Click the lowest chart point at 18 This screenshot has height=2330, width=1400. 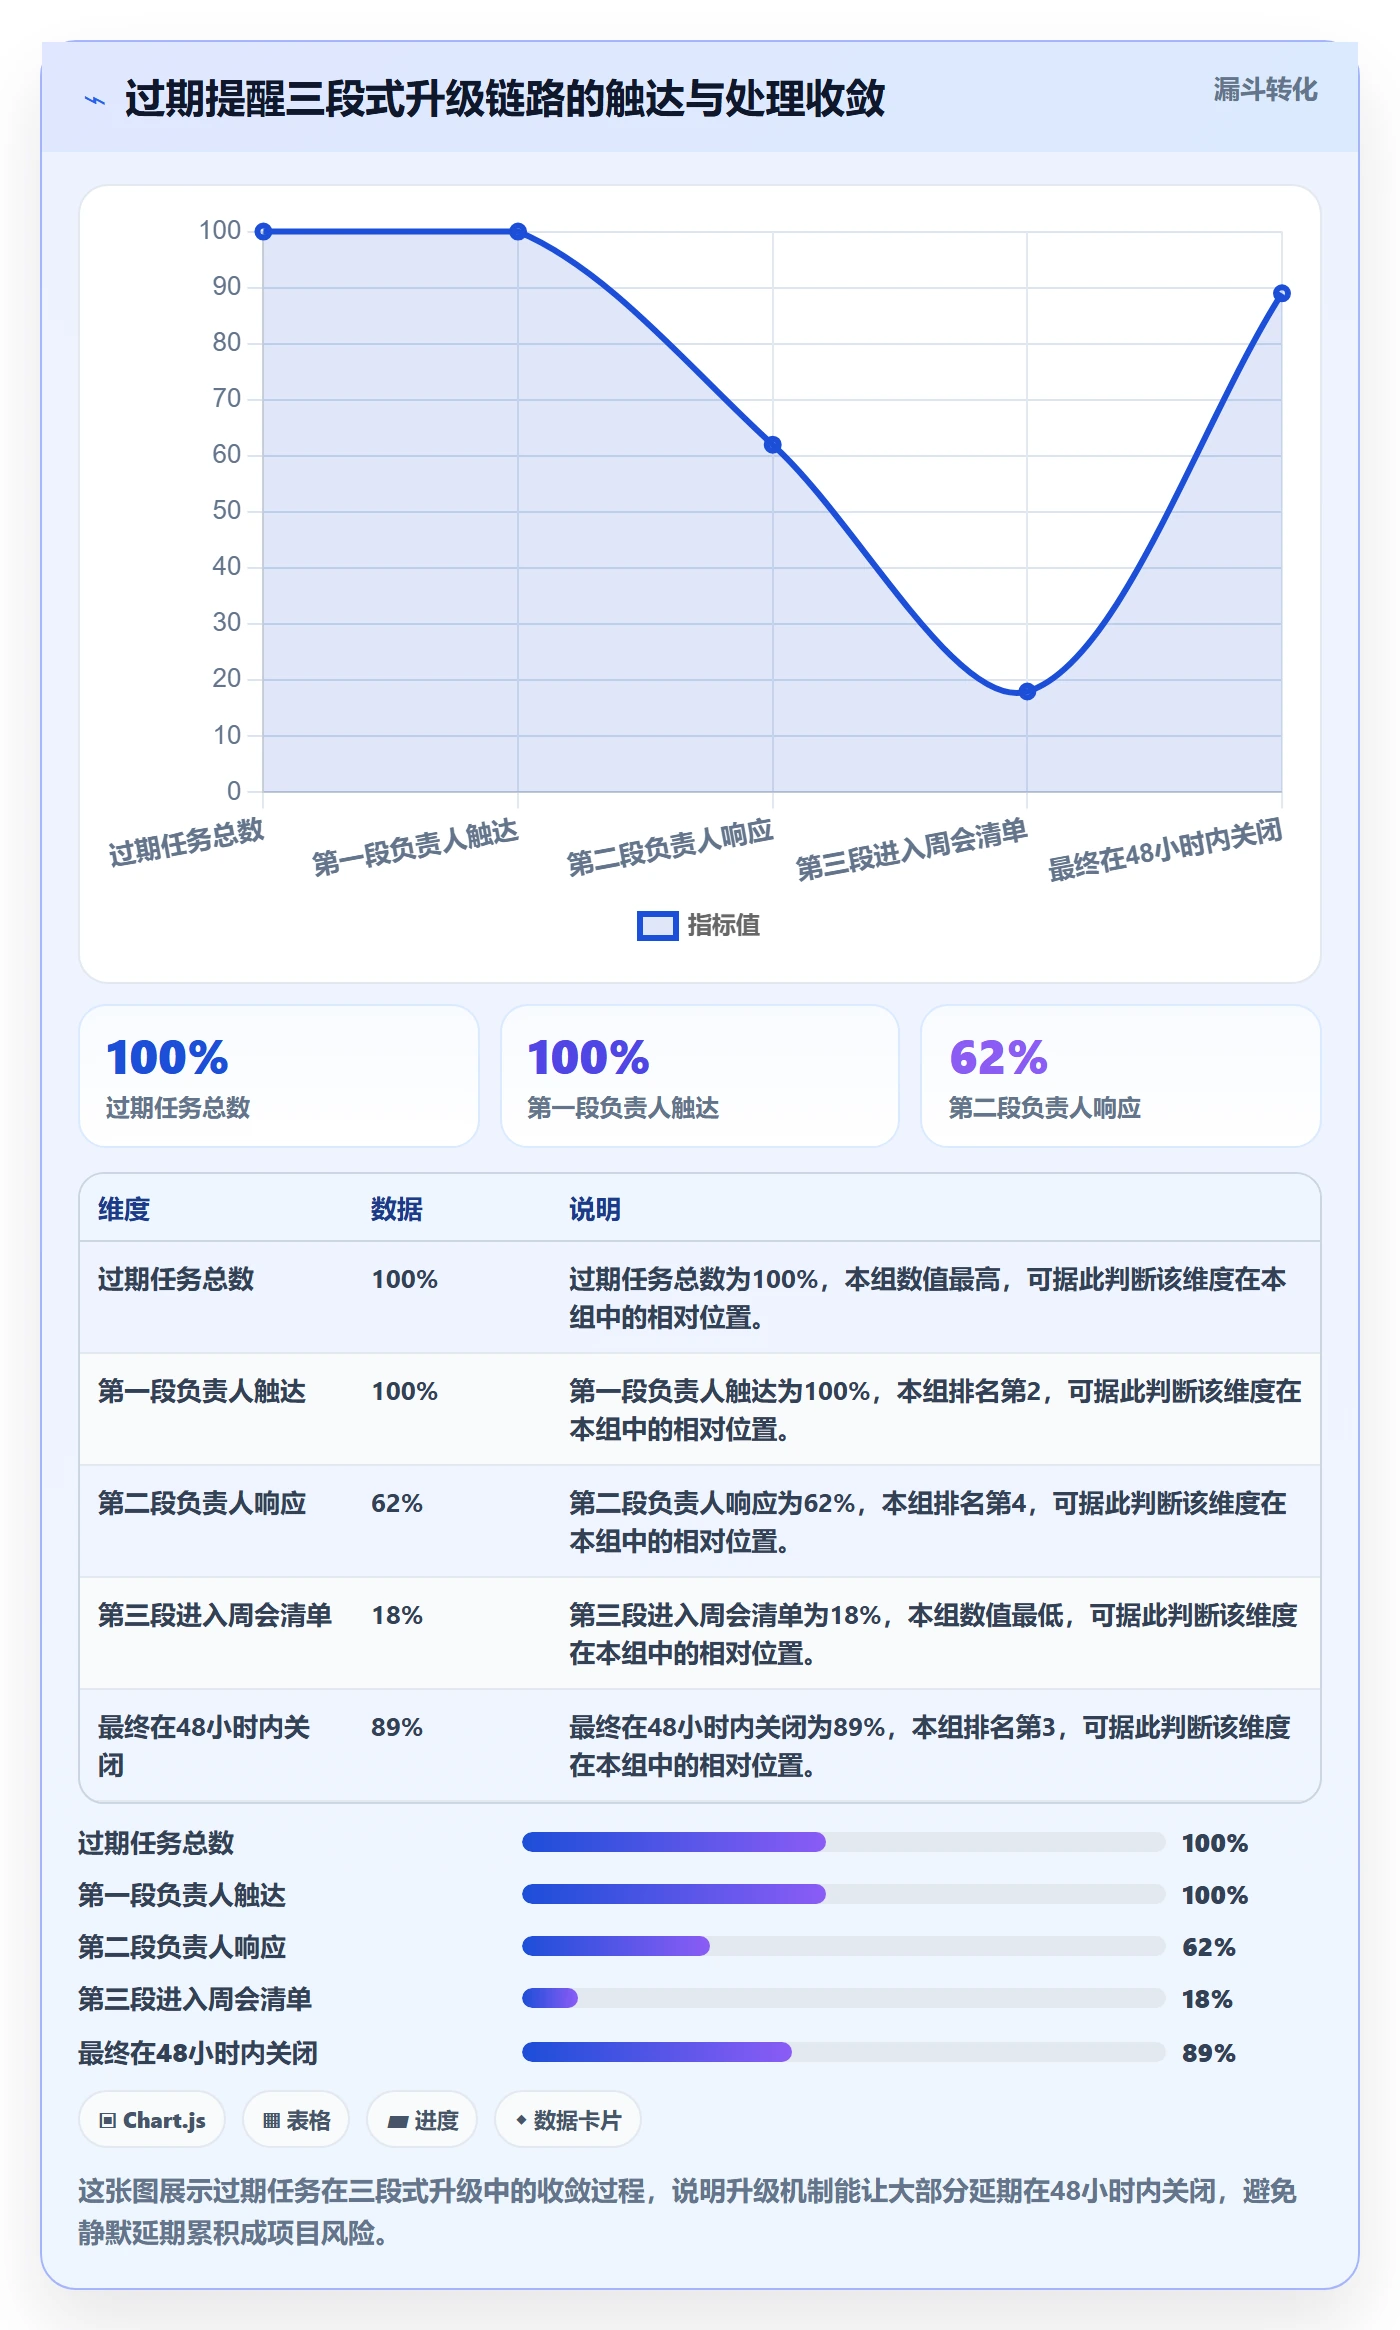point(1027,691)
